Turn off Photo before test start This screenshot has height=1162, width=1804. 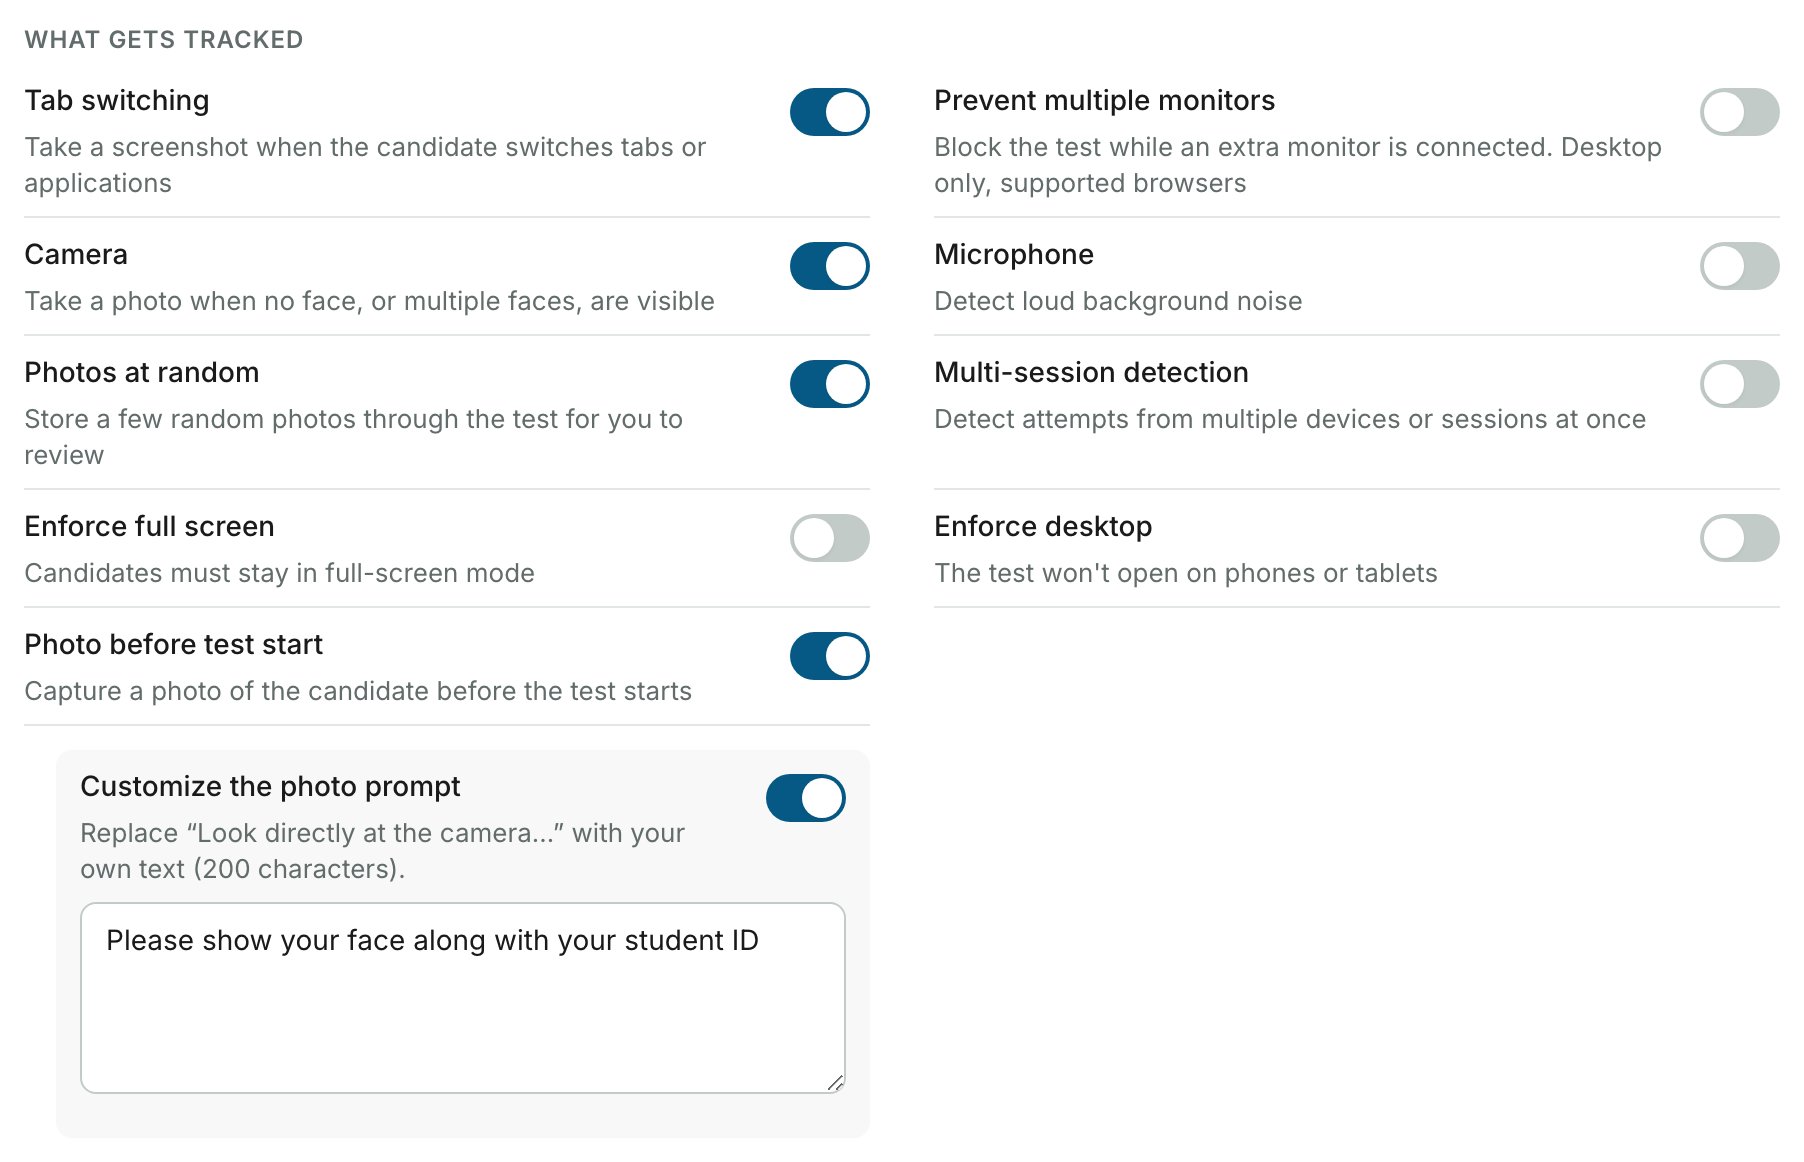coord(829,656)
